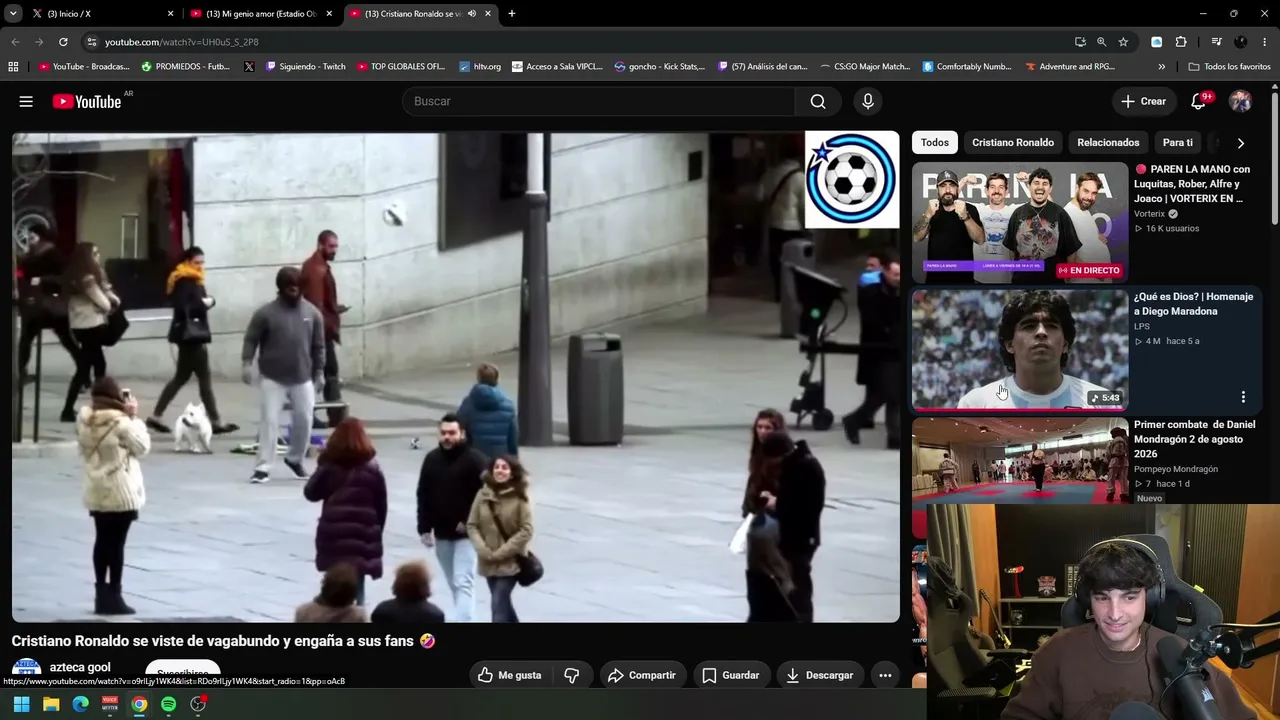Bookmark this page with the star

(1123, 42)
